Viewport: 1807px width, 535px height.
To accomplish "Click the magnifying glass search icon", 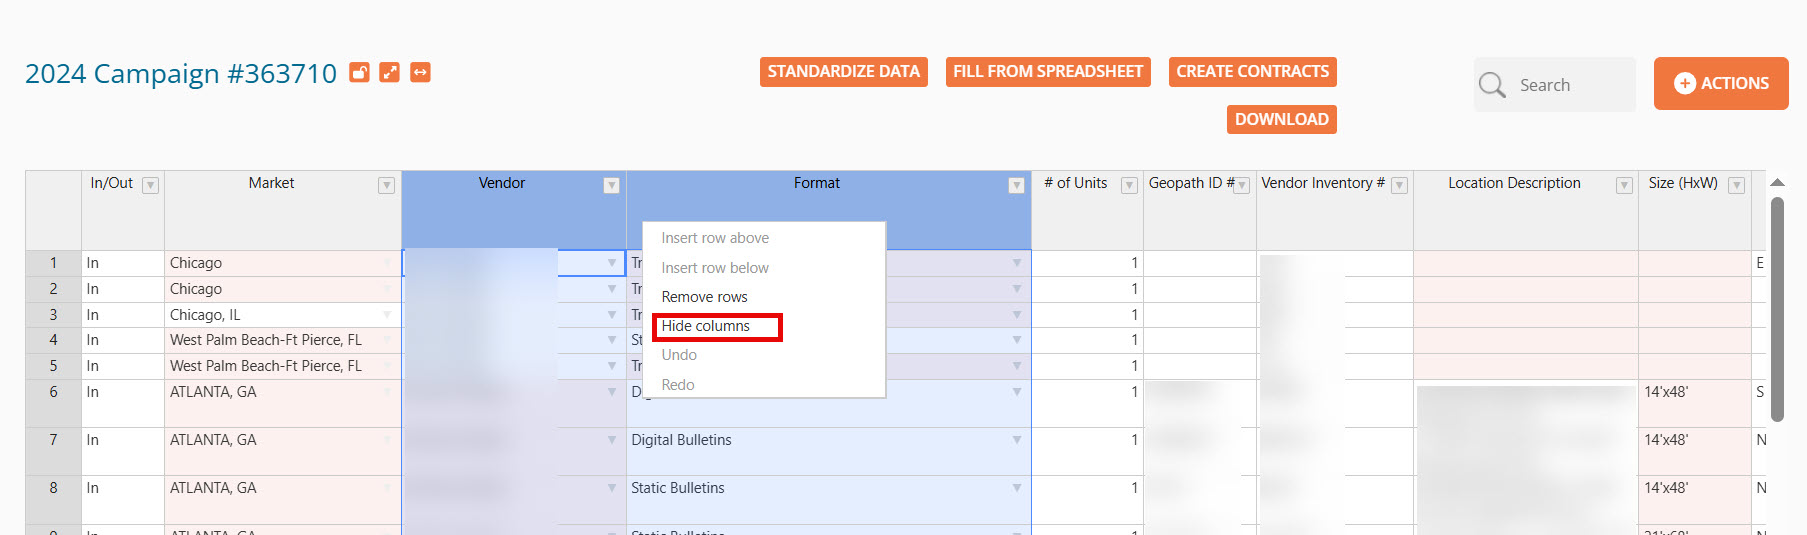I will 1492,85.
